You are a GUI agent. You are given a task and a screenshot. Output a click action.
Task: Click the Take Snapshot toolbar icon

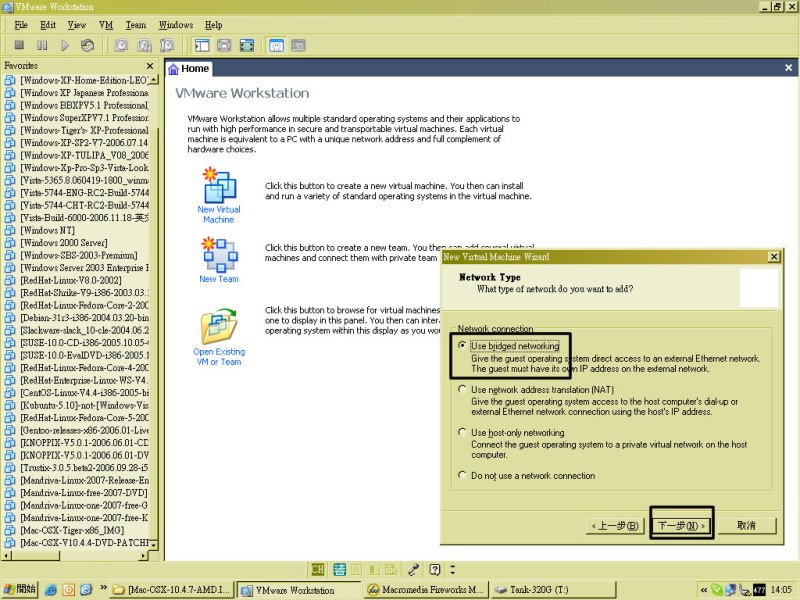pyautogui.click(x=121, y=45)
